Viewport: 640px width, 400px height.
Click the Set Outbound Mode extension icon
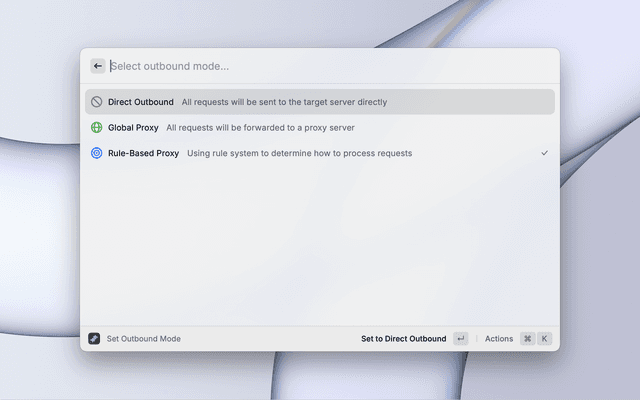click(x=94, y=338)
